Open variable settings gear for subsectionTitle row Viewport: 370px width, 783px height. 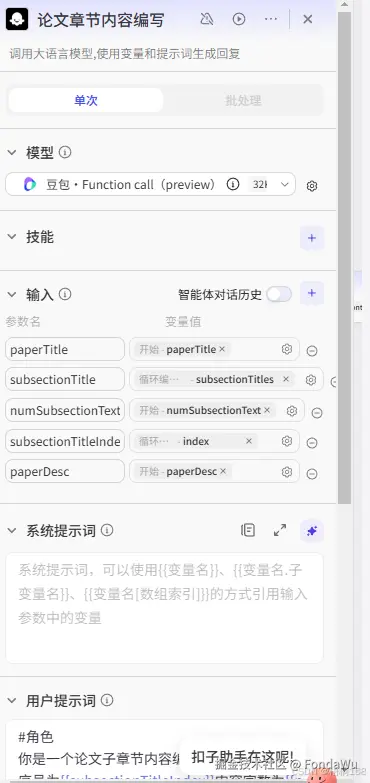coord(311,380)
